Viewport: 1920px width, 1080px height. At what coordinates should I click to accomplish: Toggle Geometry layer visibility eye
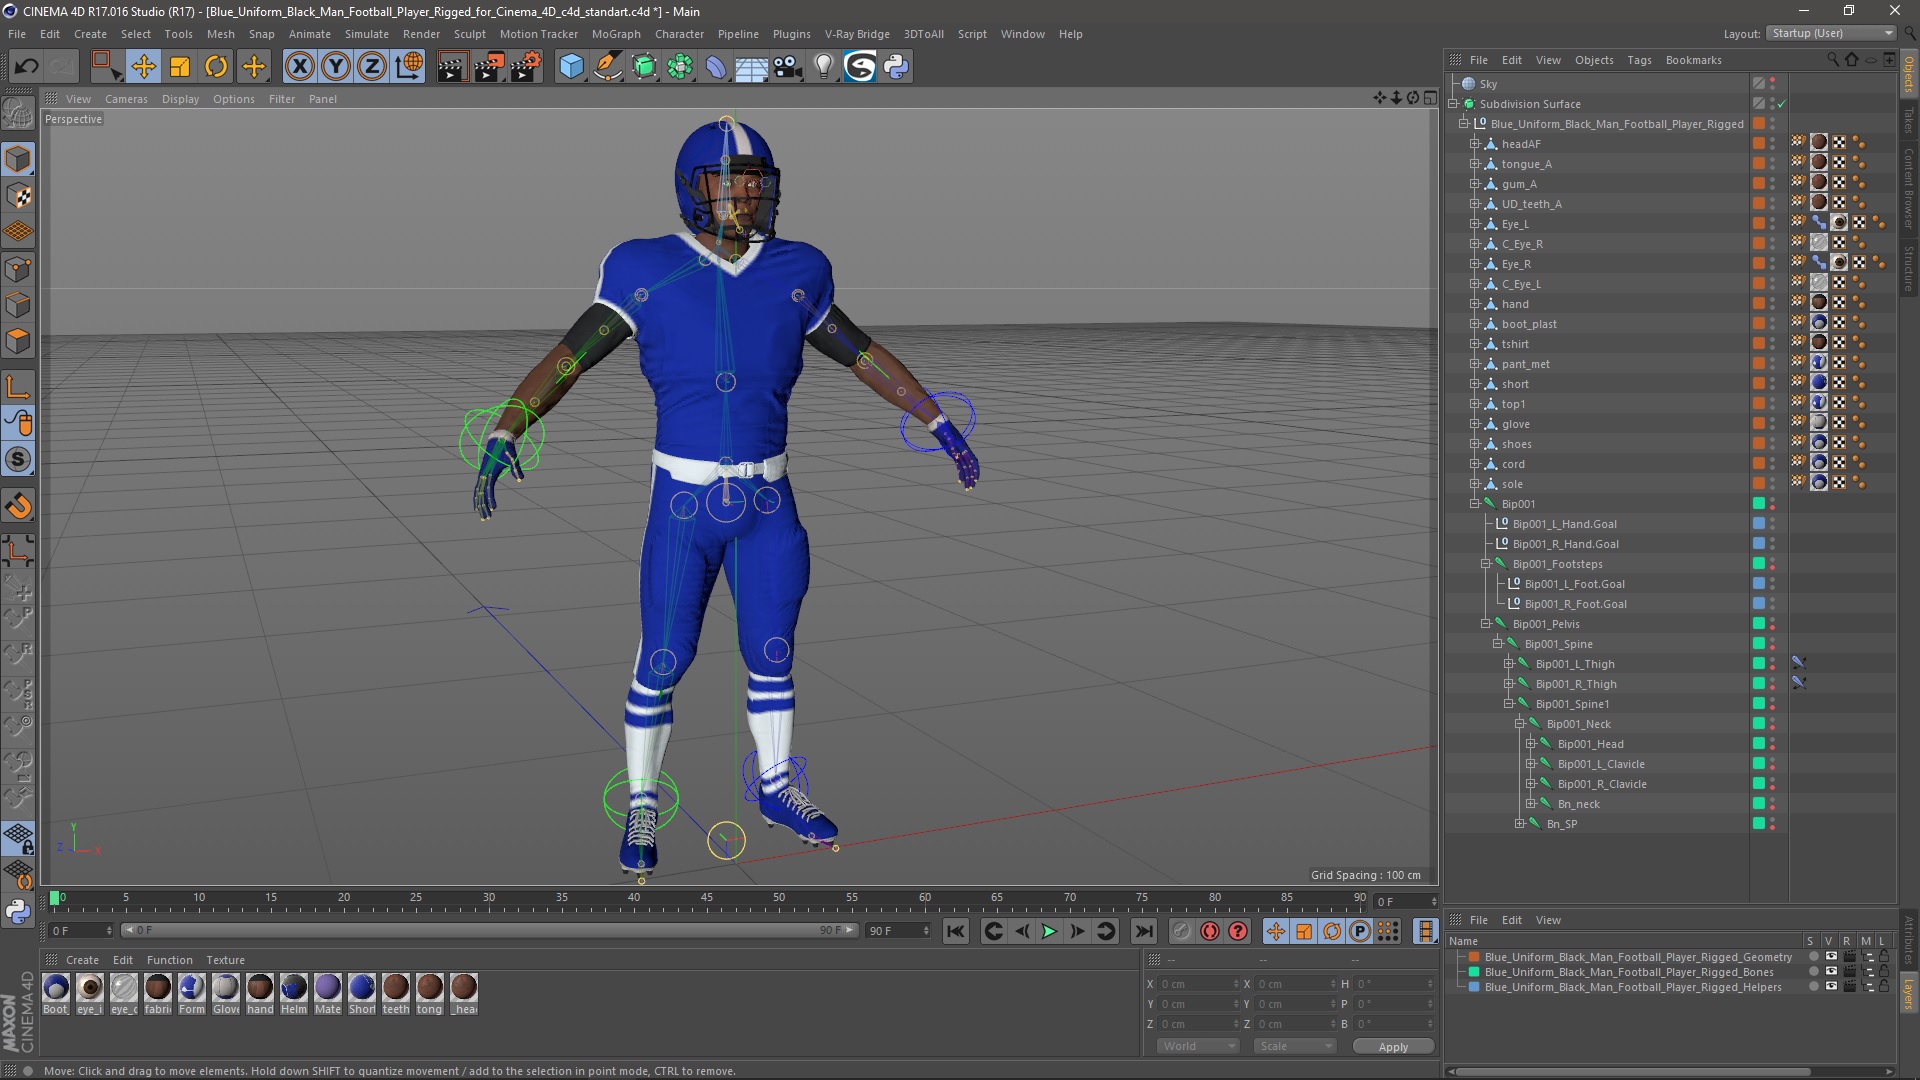click(x=1830, y=957)
